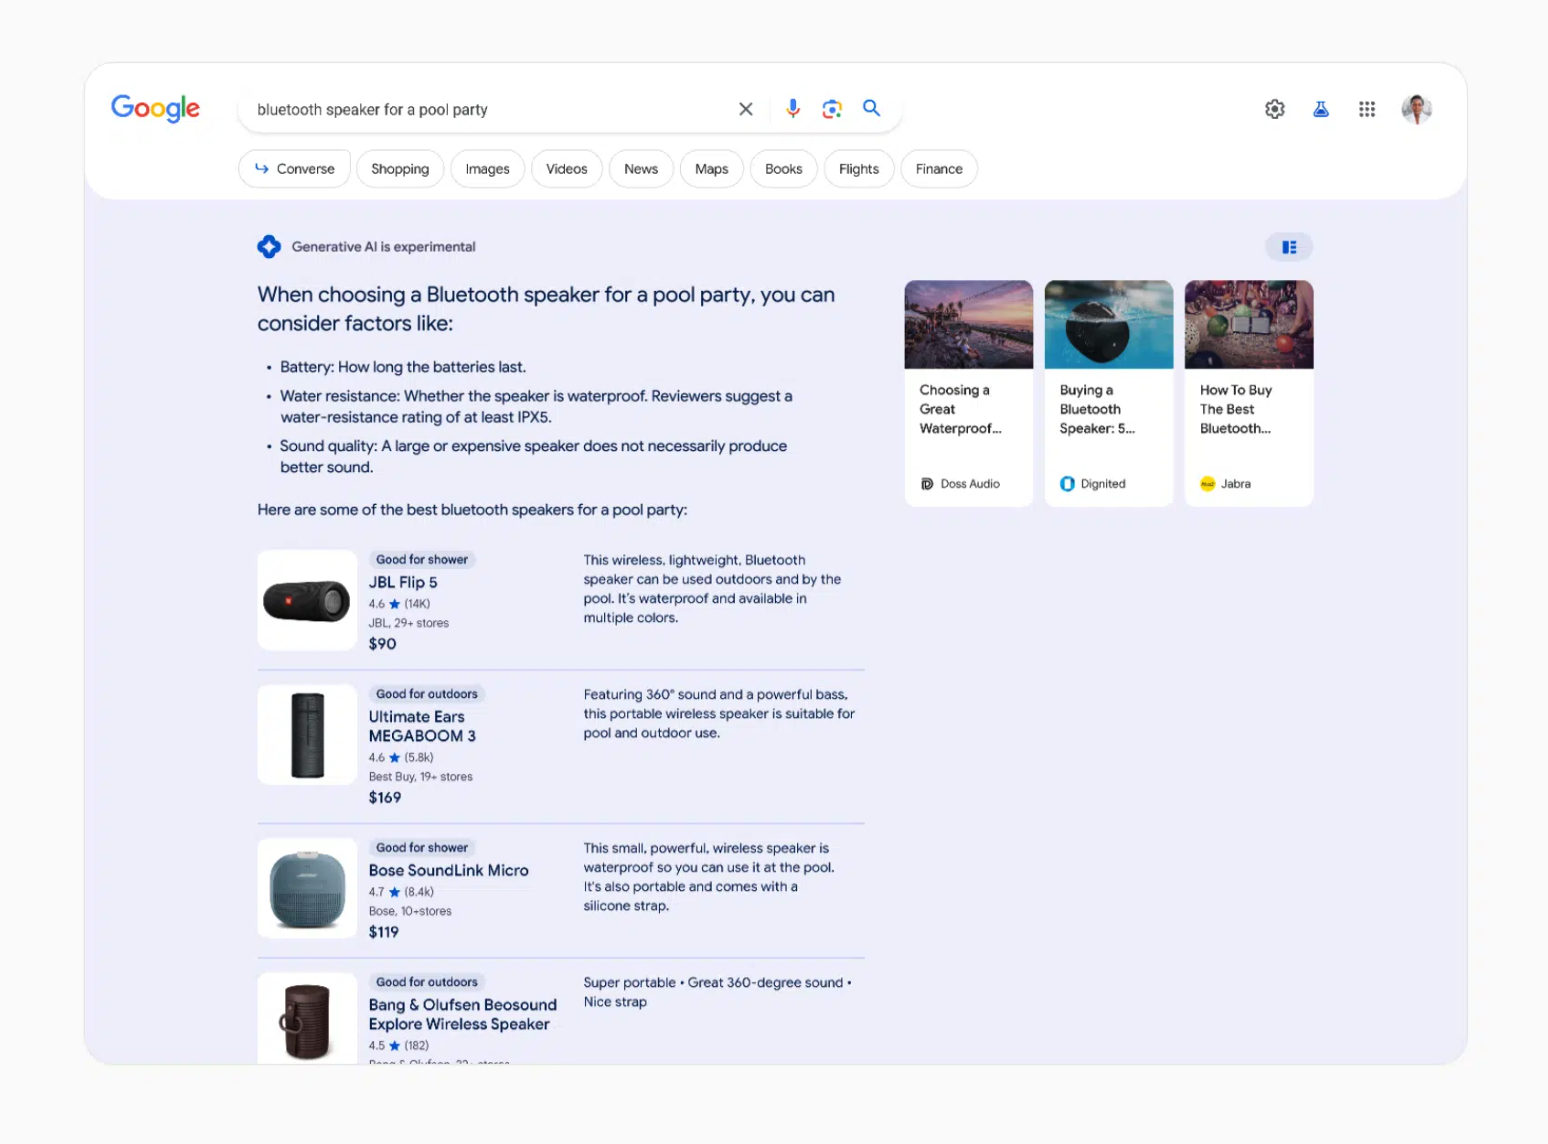The height and width of the screenshot is (1144, 1548).
Task: Click 'Best Buy, 19+ stores' text
Action: click(x=420, y=777)
